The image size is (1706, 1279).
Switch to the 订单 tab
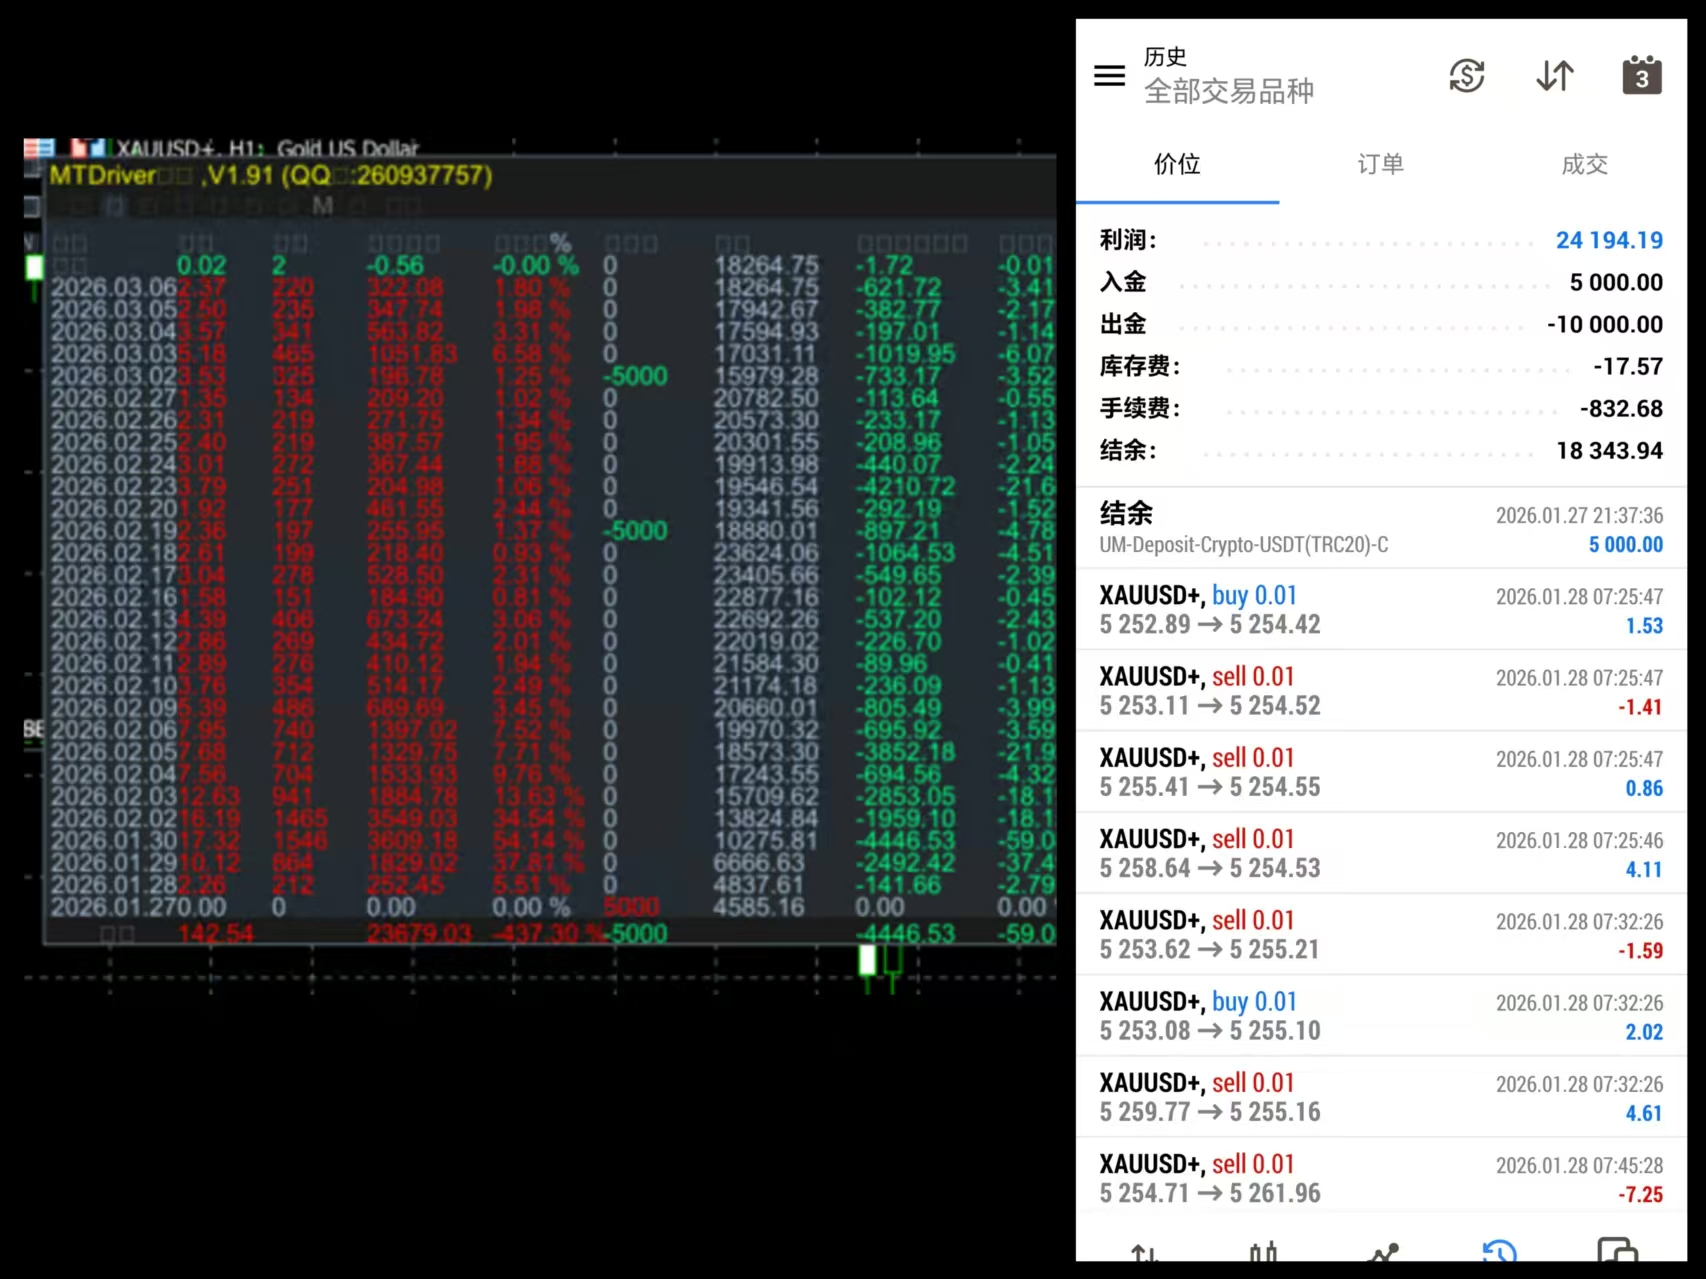[1381, 164]
